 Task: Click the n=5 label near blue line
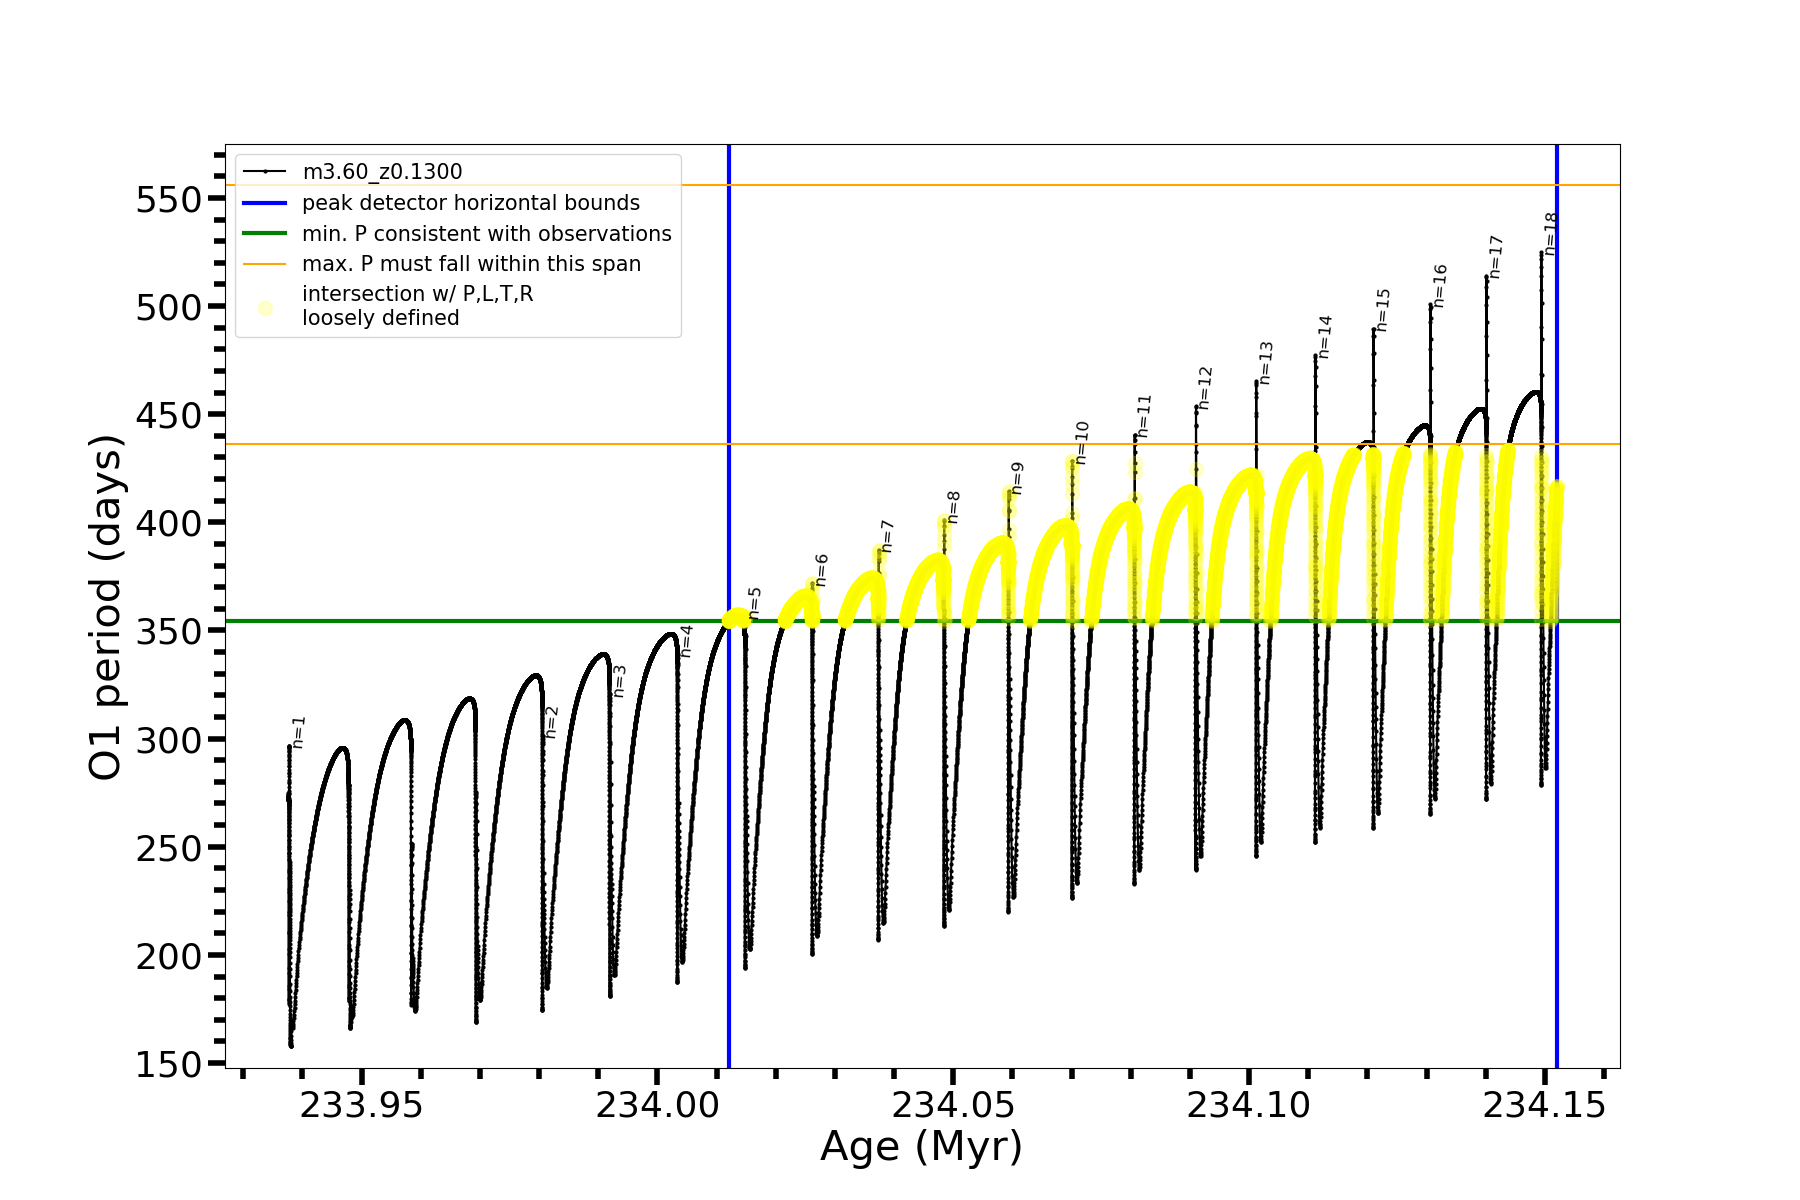pyautogui.click(x=755, y=603)
